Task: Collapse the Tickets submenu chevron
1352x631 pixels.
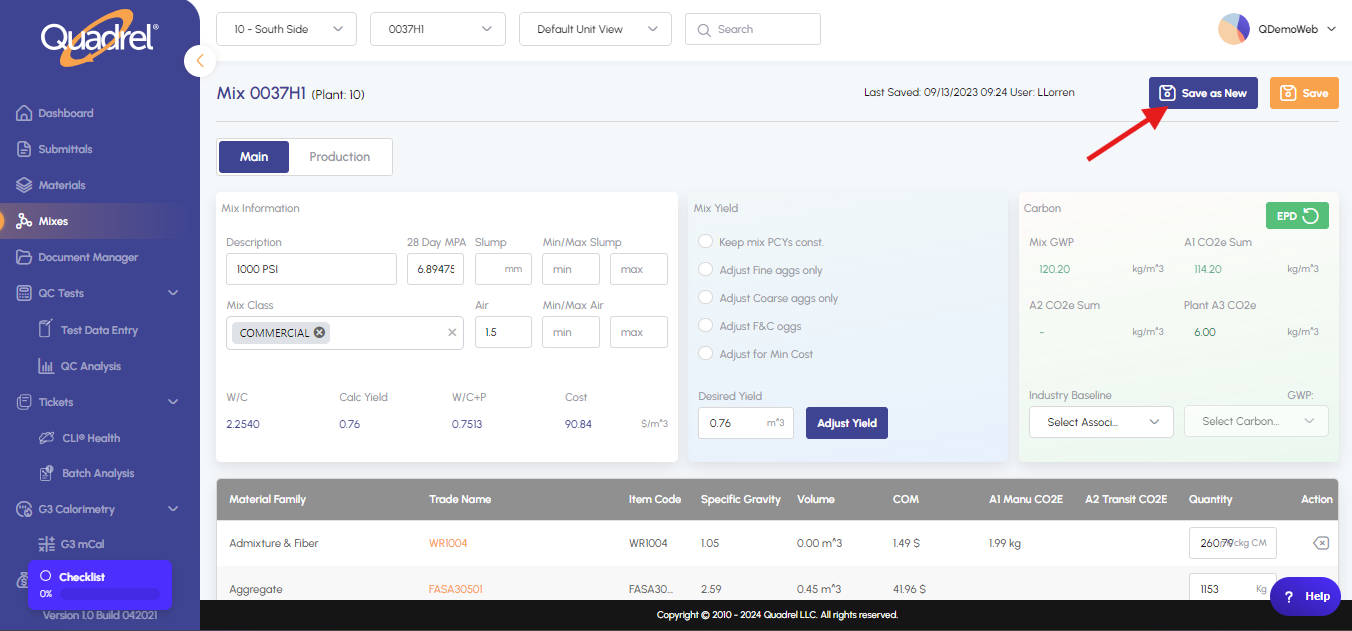Action: point(173,402)
